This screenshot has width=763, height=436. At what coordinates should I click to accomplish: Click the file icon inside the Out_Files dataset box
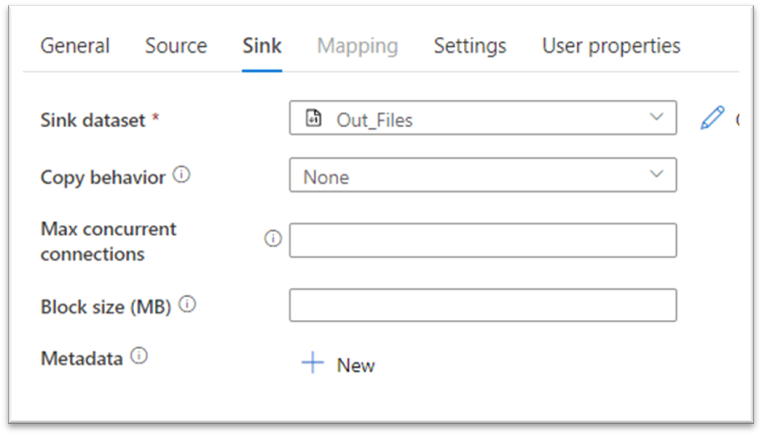click(x=314, y=119)
